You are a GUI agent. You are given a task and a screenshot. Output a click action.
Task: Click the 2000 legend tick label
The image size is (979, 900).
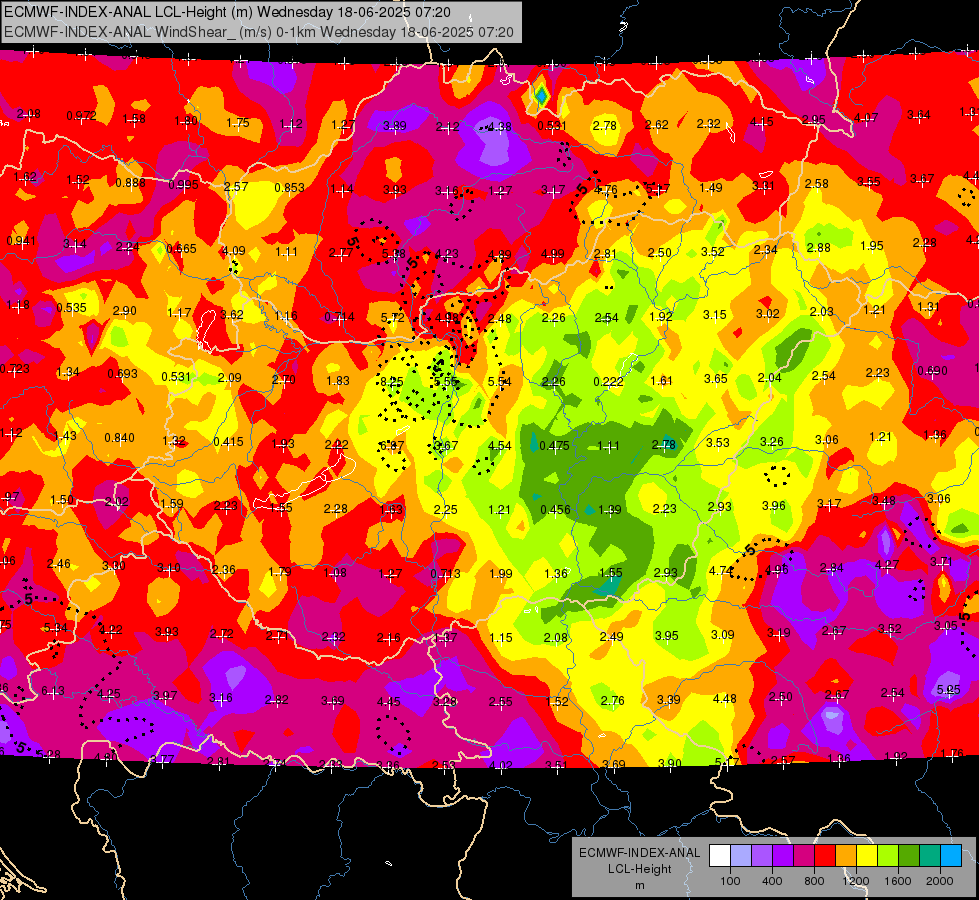[940, 881]
